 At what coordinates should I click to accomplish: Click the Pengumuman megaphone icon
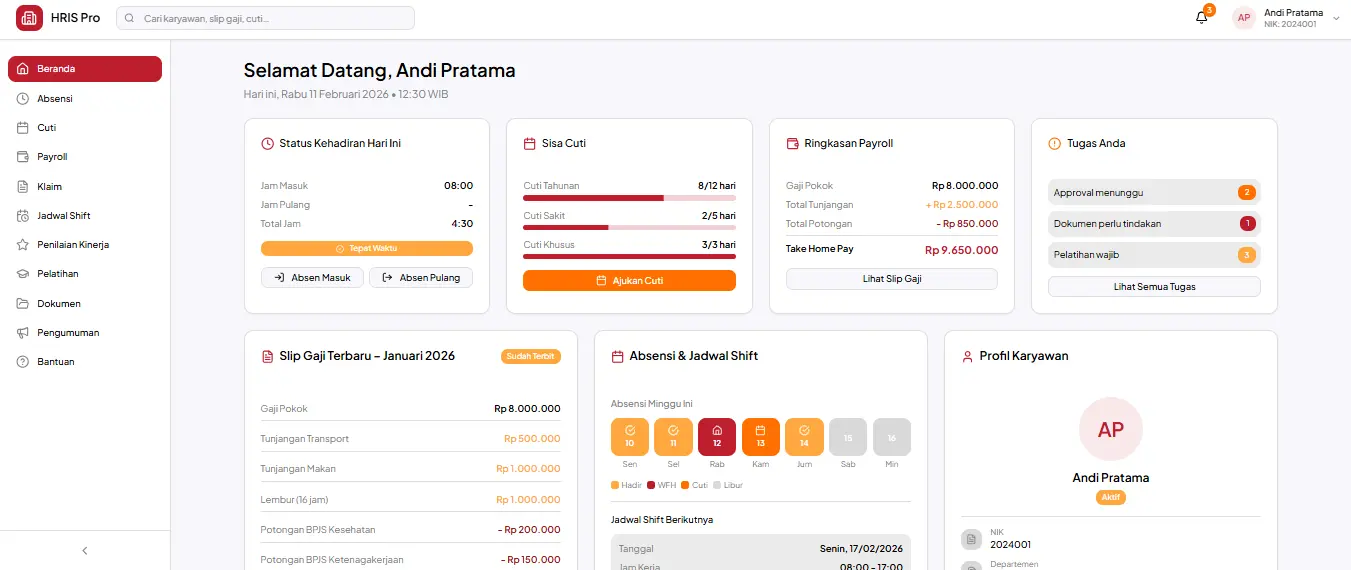pyautogui.click(x=23, y=333)
